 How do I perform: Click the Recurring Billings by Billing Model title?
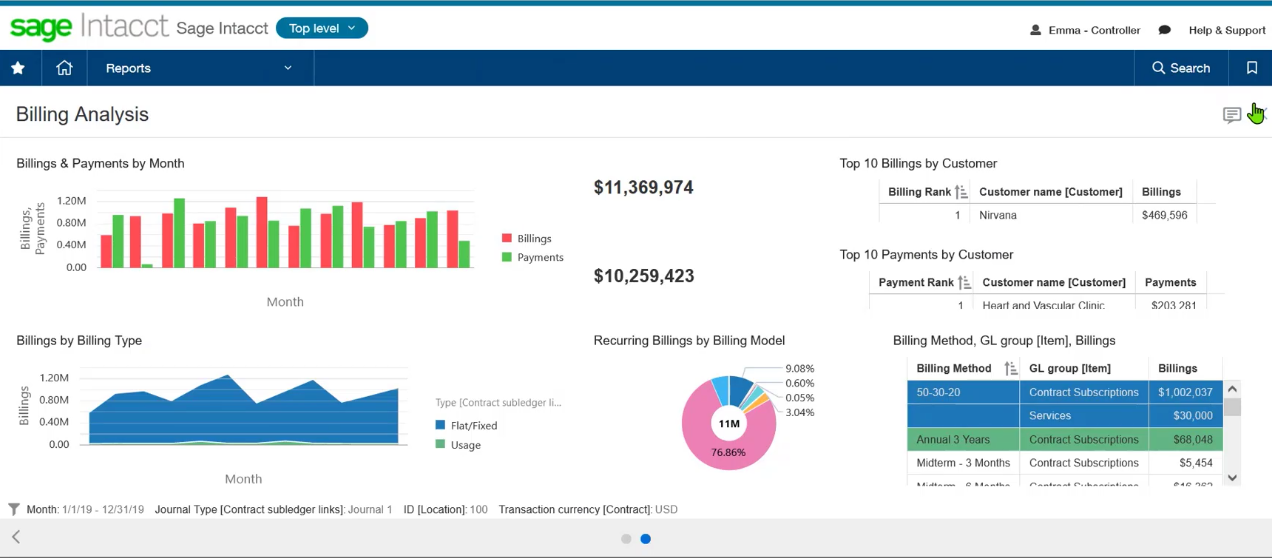(x=689, y=341)
